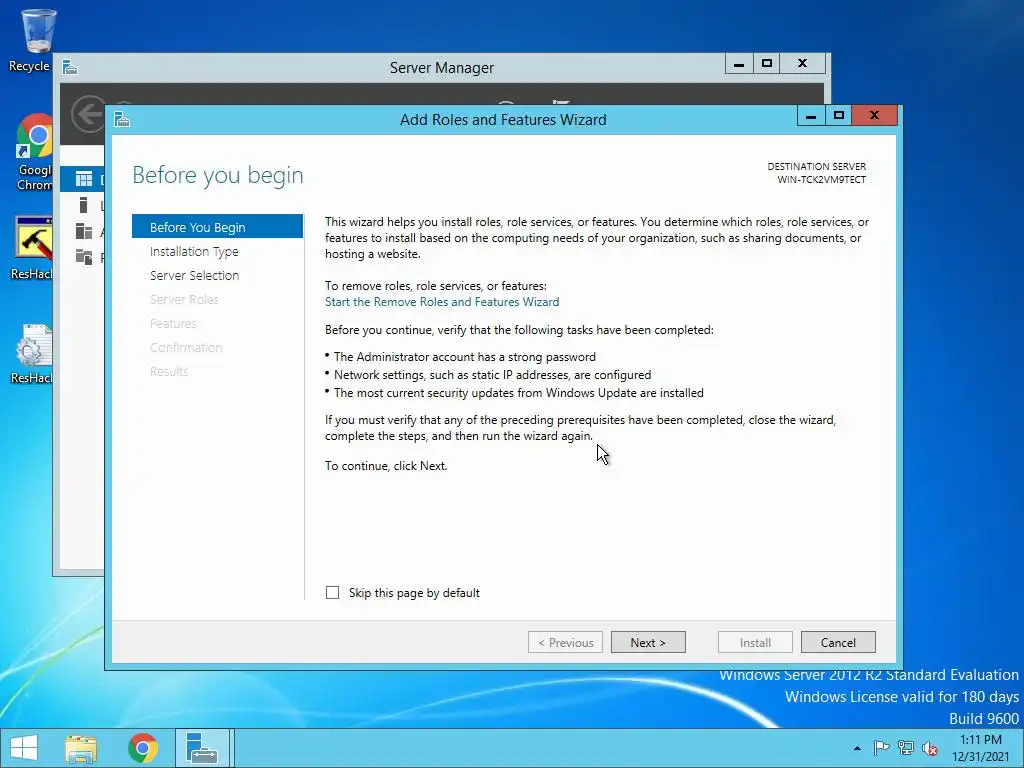Close the Add Roles and Features Wizard
1024x768 pixels.
click(874, 116)
